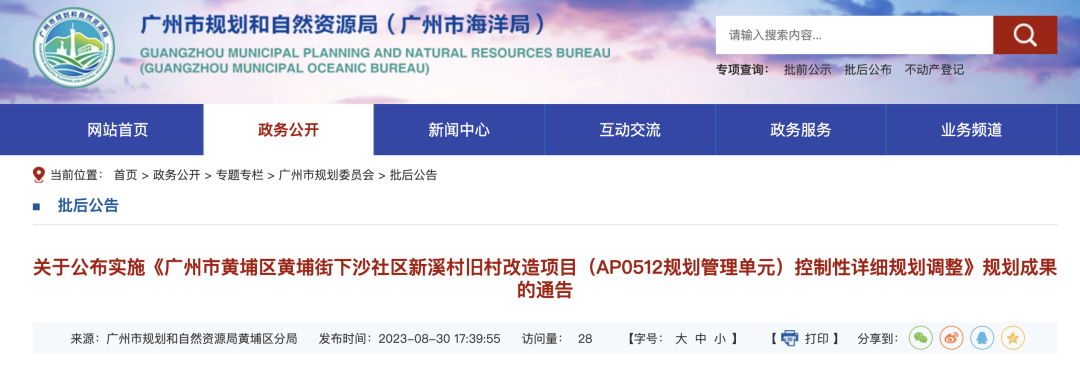This screenshot has height=371, width=1080.
Task: Share the page via Weibo icon
Action: (951, 338)
